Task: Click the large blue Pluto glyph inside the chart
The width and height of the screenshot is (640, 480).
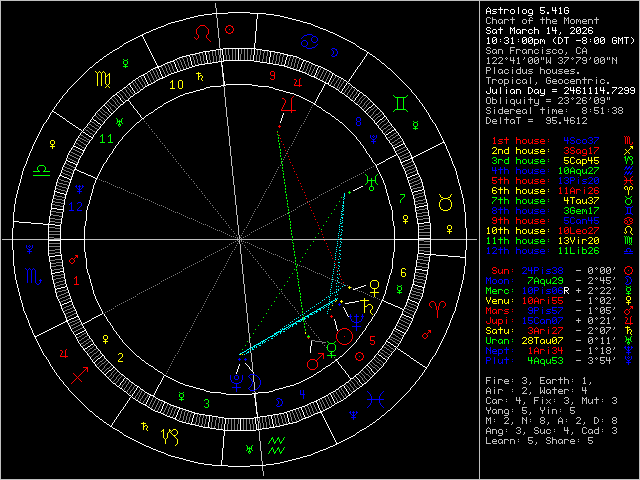Action: click(236, 383)
